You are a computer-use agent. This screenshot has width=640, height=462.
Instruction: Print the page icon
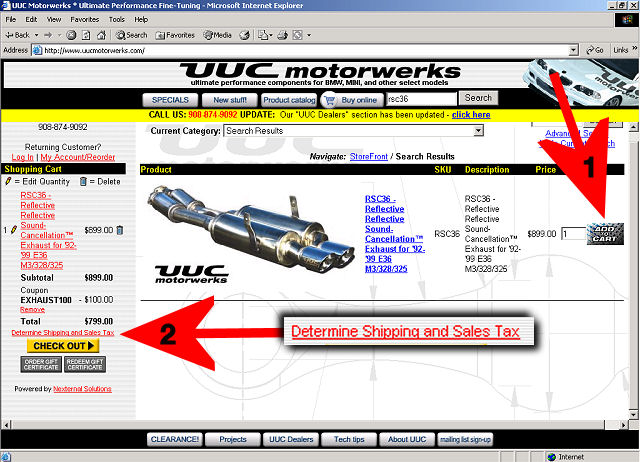click(282, 35)
